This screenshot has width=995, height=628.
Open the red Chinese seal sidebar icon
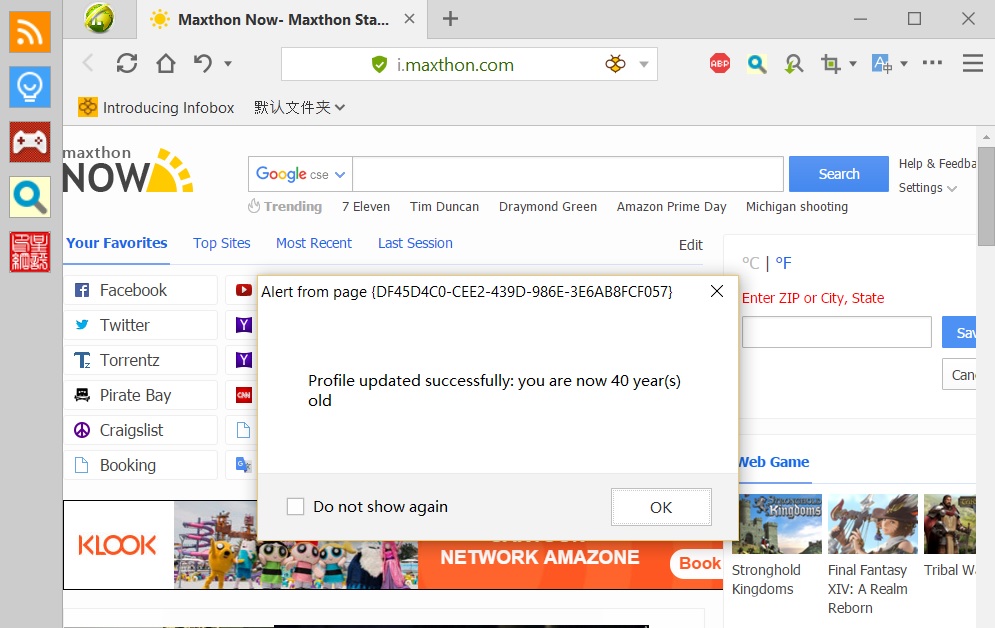point(30,252)
